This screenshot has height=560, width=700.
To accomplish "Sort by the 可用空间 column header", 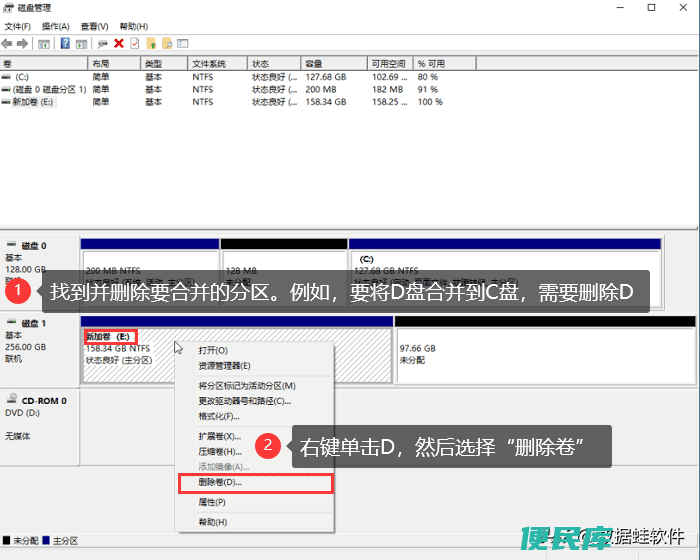I will click(x=391, y=64).
